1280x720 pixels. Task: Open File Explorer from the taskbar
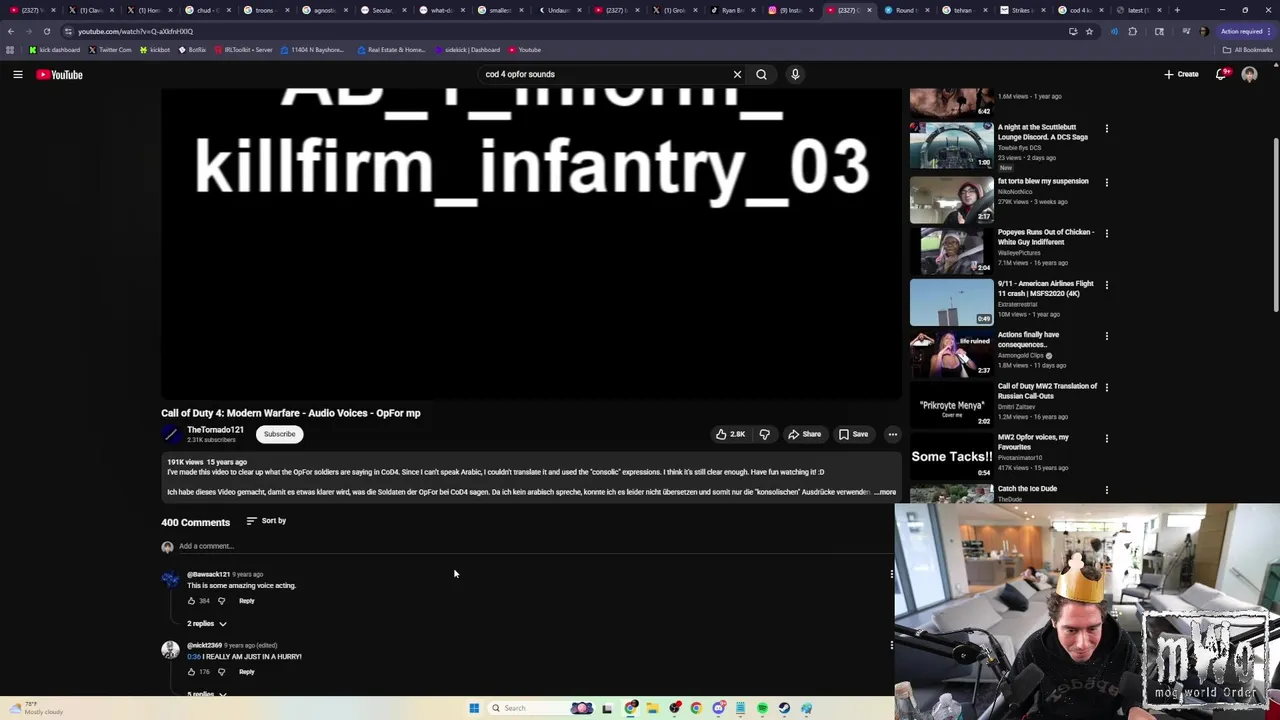tap(652, 708)
